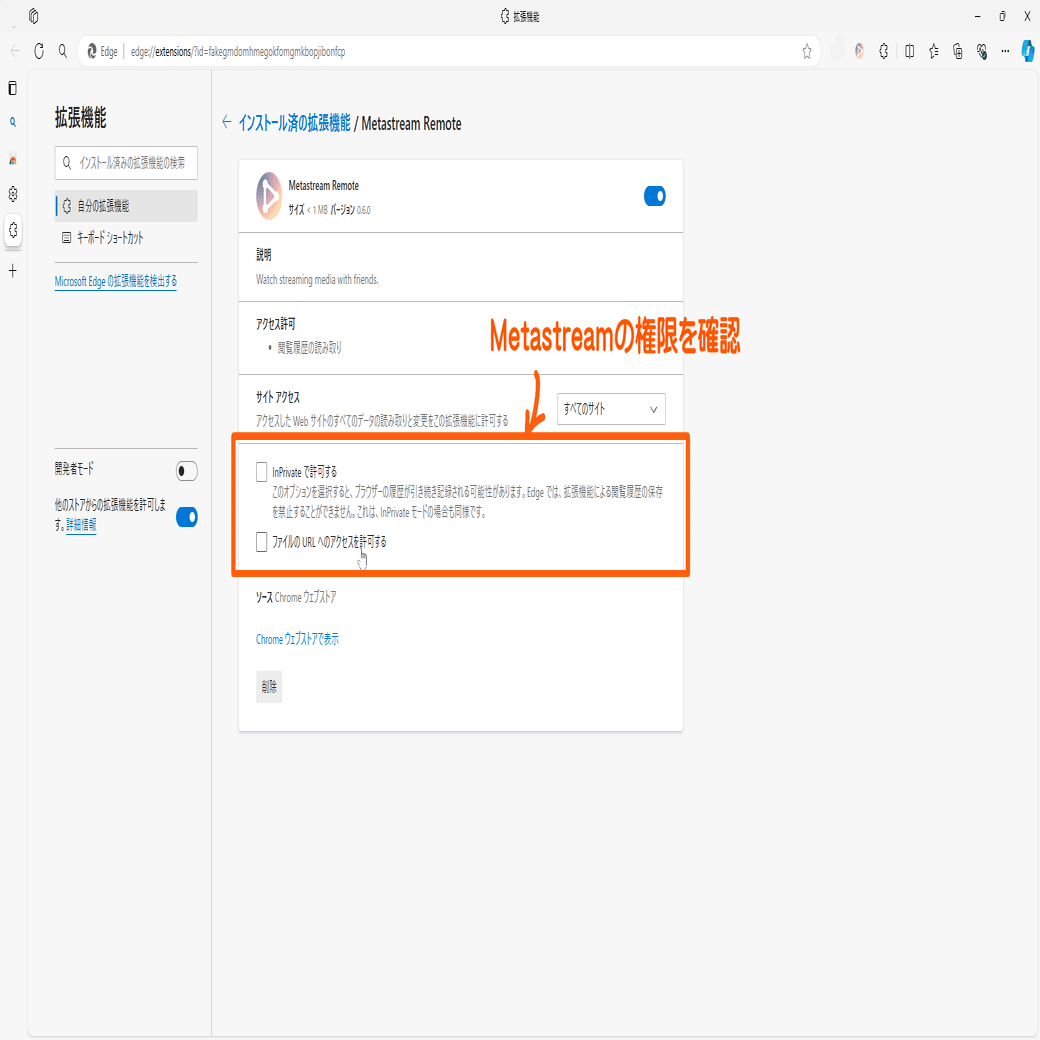Add page to favorites with star icon
This screenshot has height=1040, width=1040.
807,52
